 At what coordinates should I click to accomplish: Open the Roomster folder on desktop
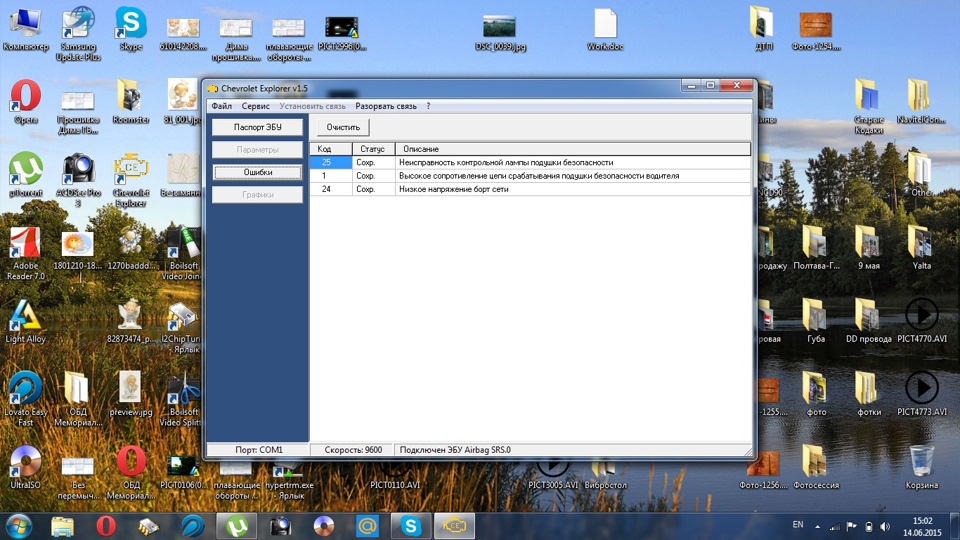pyautogui.click(x=130, y=102)
